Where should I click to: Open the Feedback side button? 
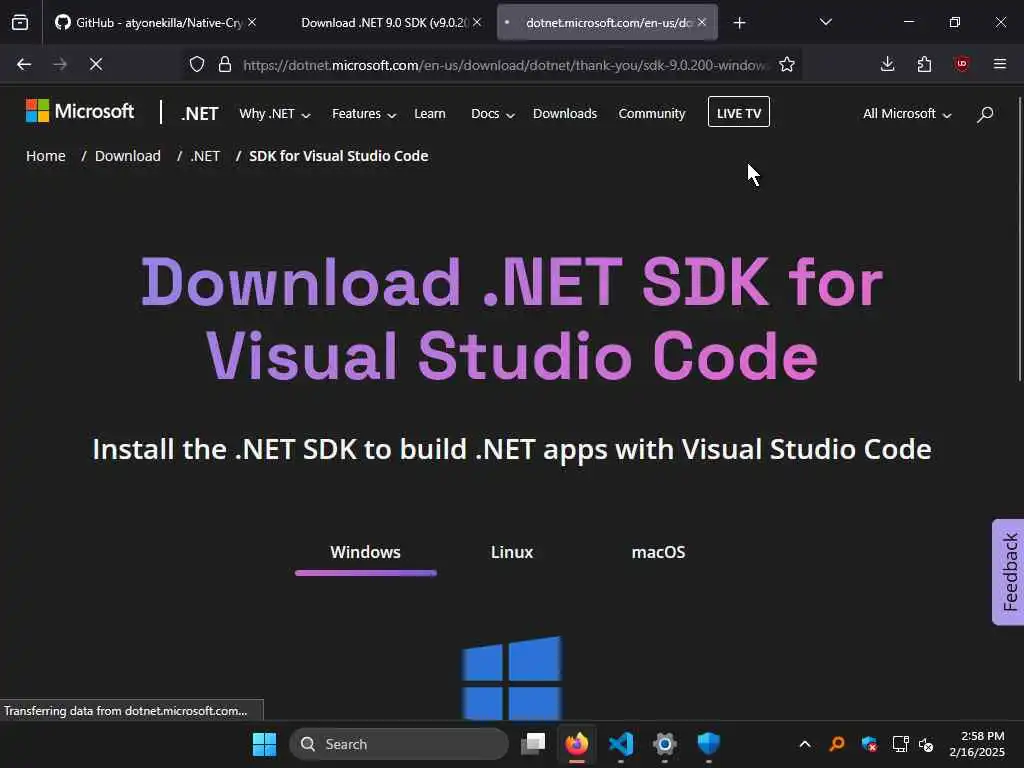1008,572
